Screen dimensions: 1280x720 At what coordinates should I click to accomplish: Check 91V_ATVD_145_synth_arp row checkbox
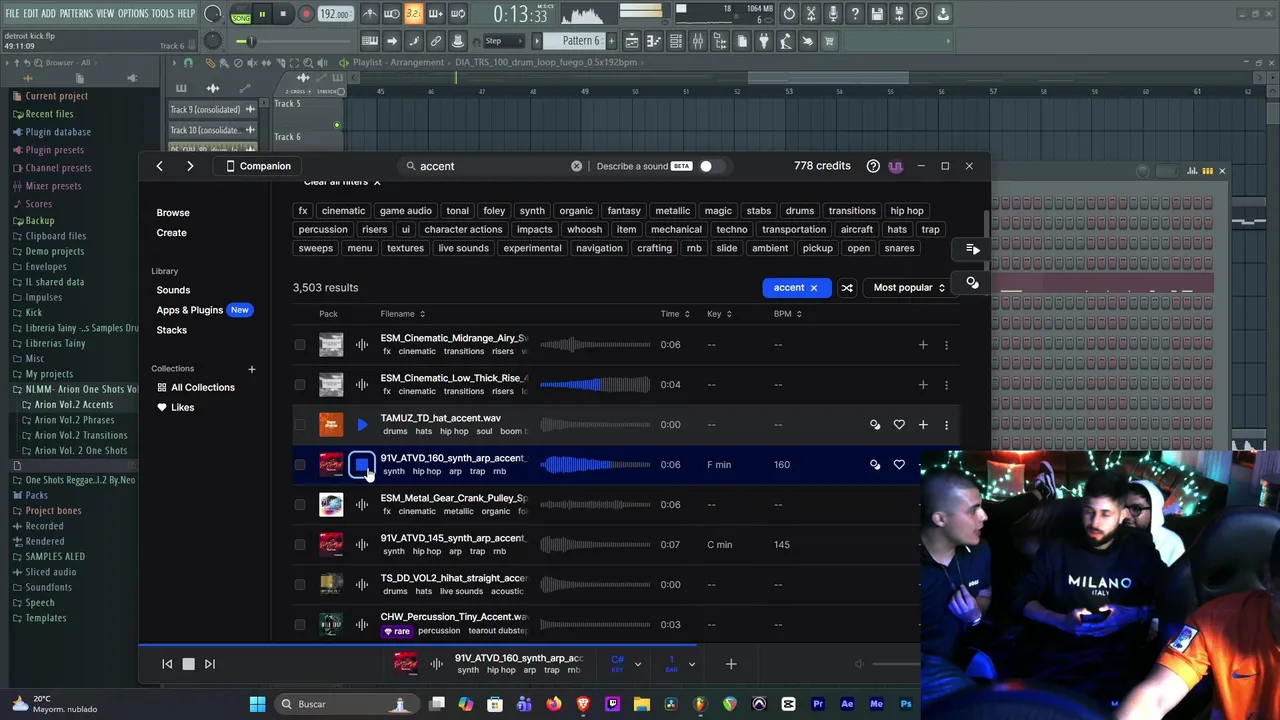[300, 545]
